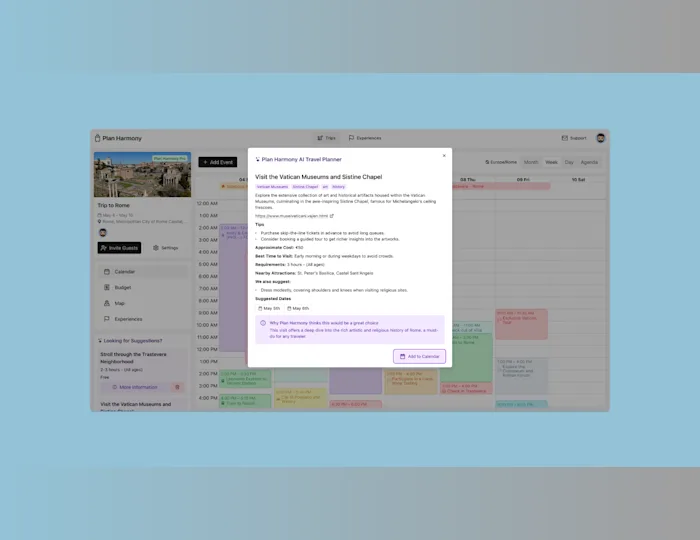Switch calendar to Month view
Screen dimensions: 700x540
pos(531,162)
